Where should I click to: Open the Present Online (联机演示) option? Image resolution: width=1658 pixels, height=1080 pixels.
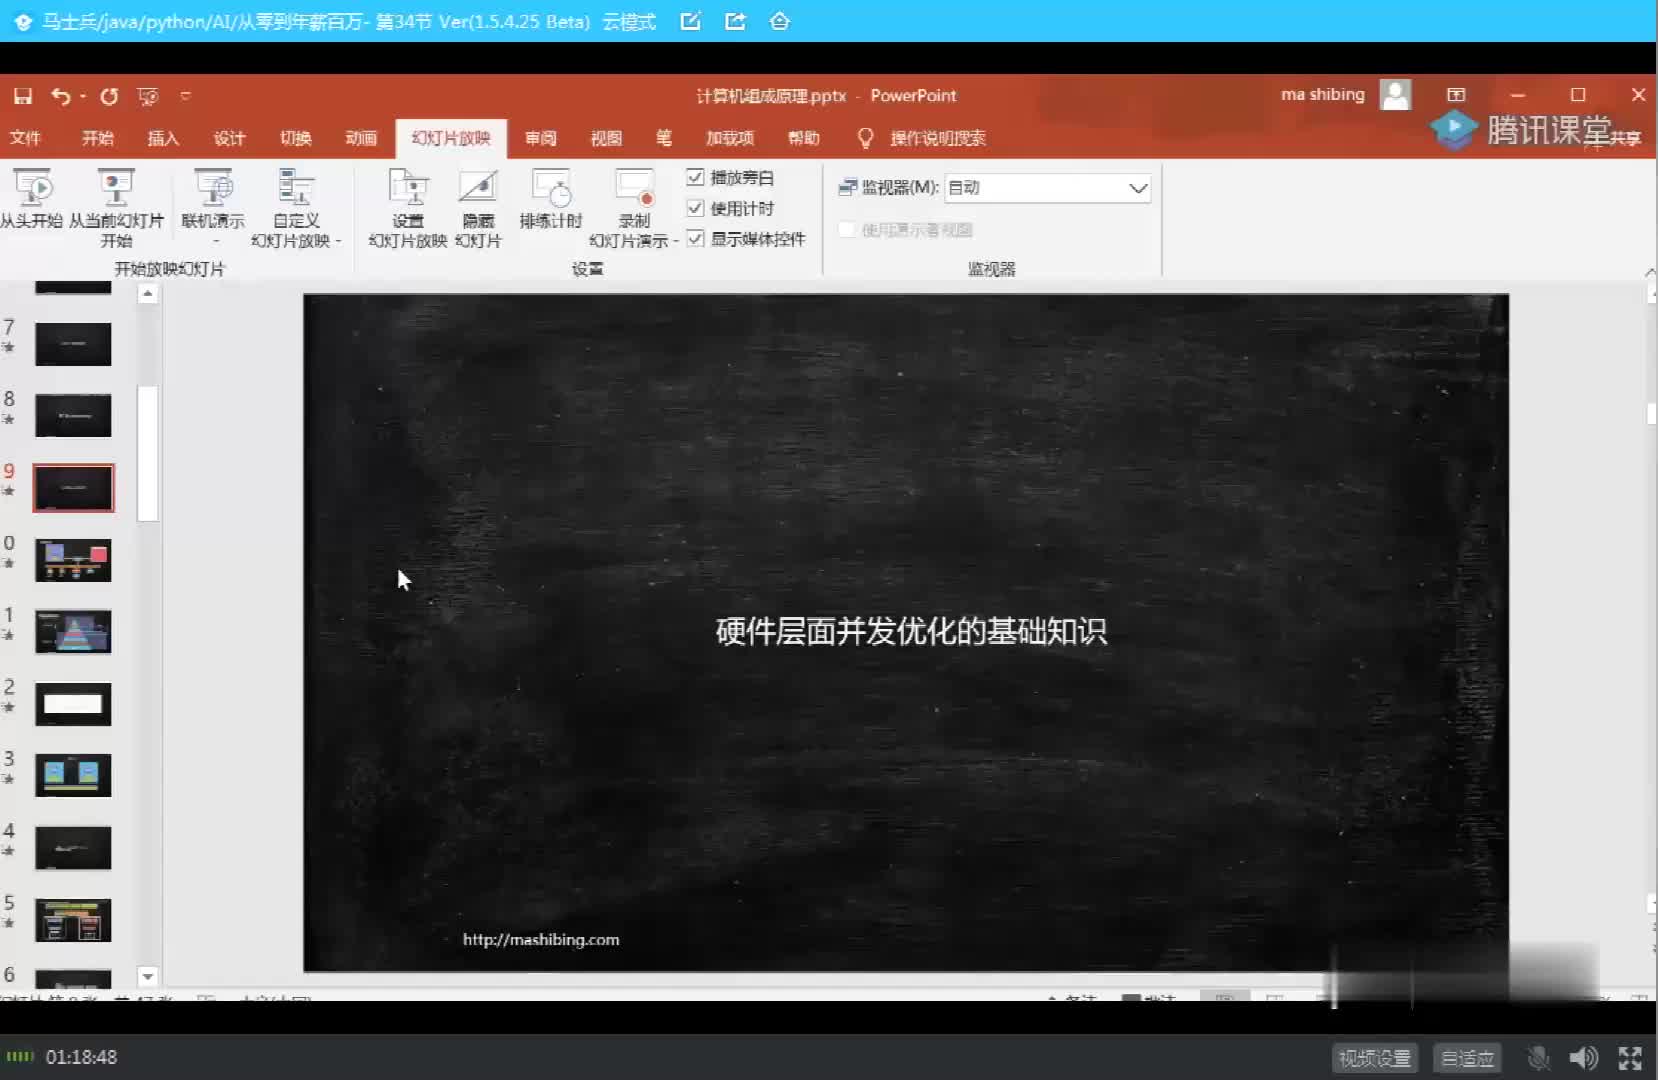tap(213, 207)
